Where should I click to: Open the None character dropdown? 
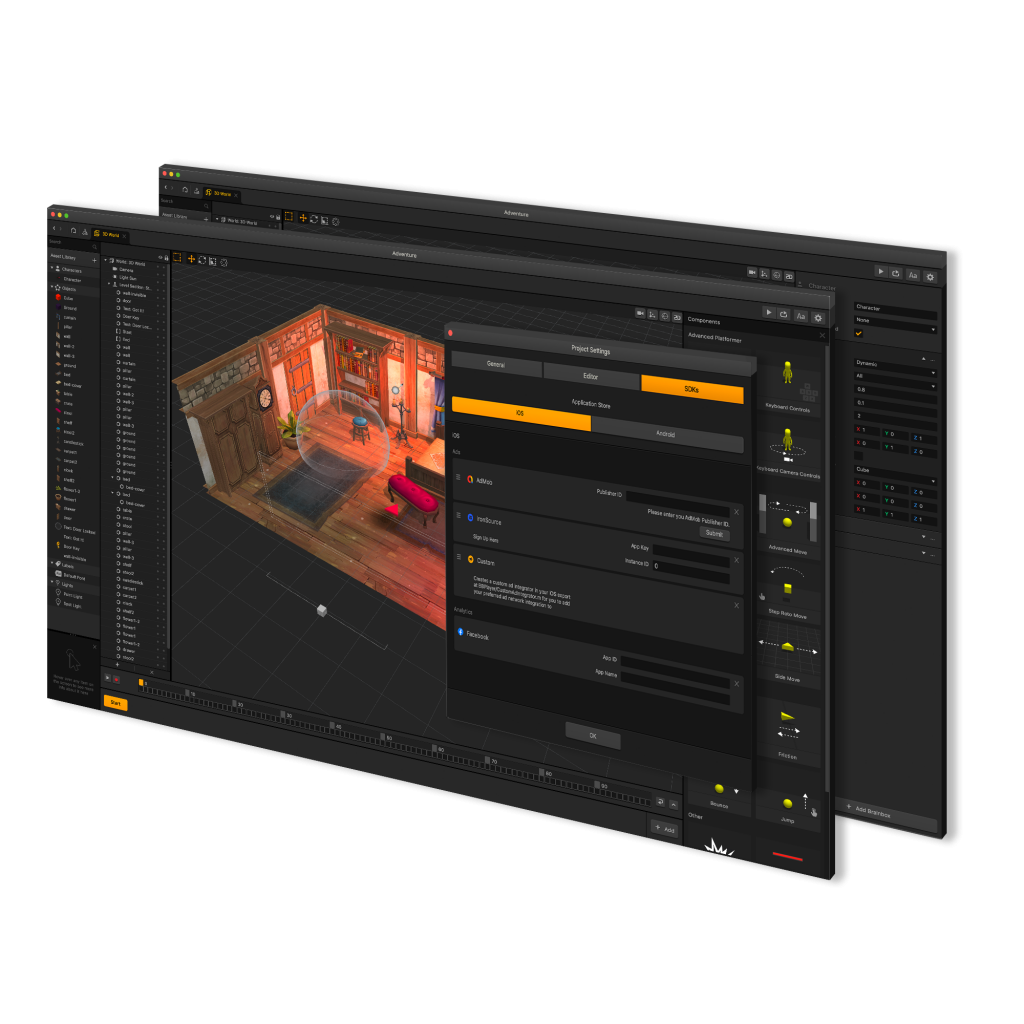click(893, 321)
